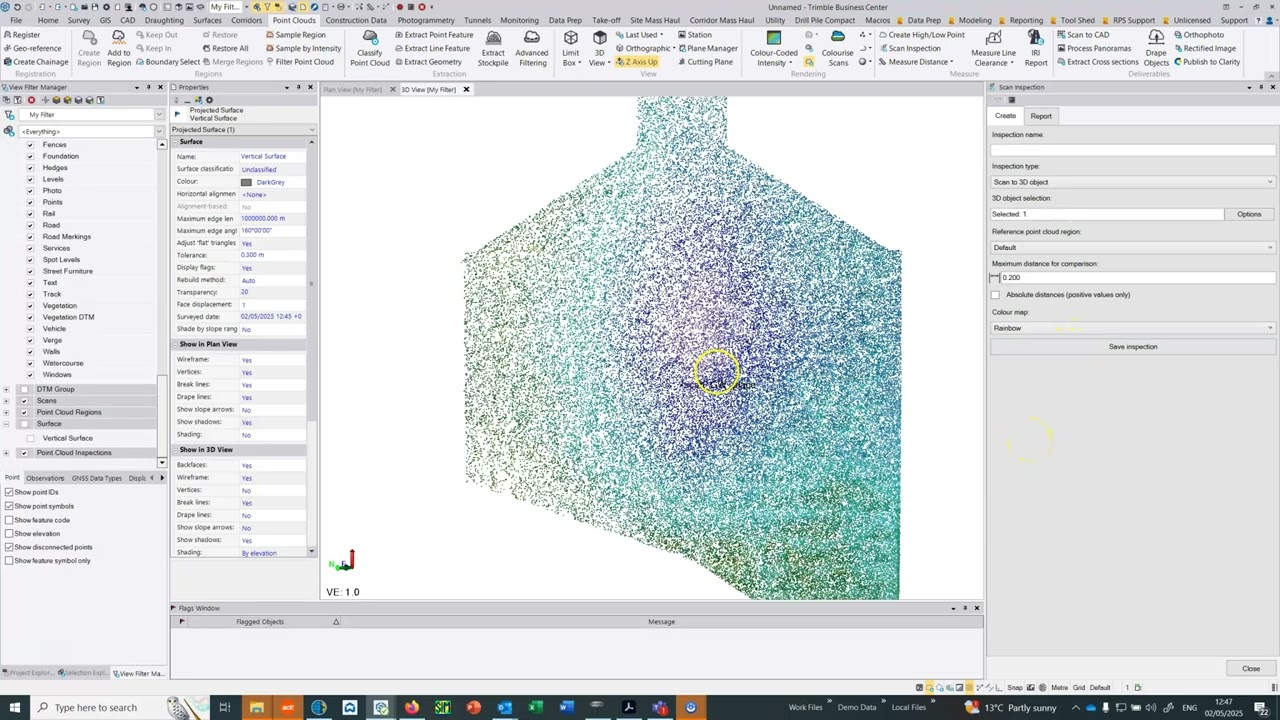Open File Explorer from the taskbar

coord(256,708)
